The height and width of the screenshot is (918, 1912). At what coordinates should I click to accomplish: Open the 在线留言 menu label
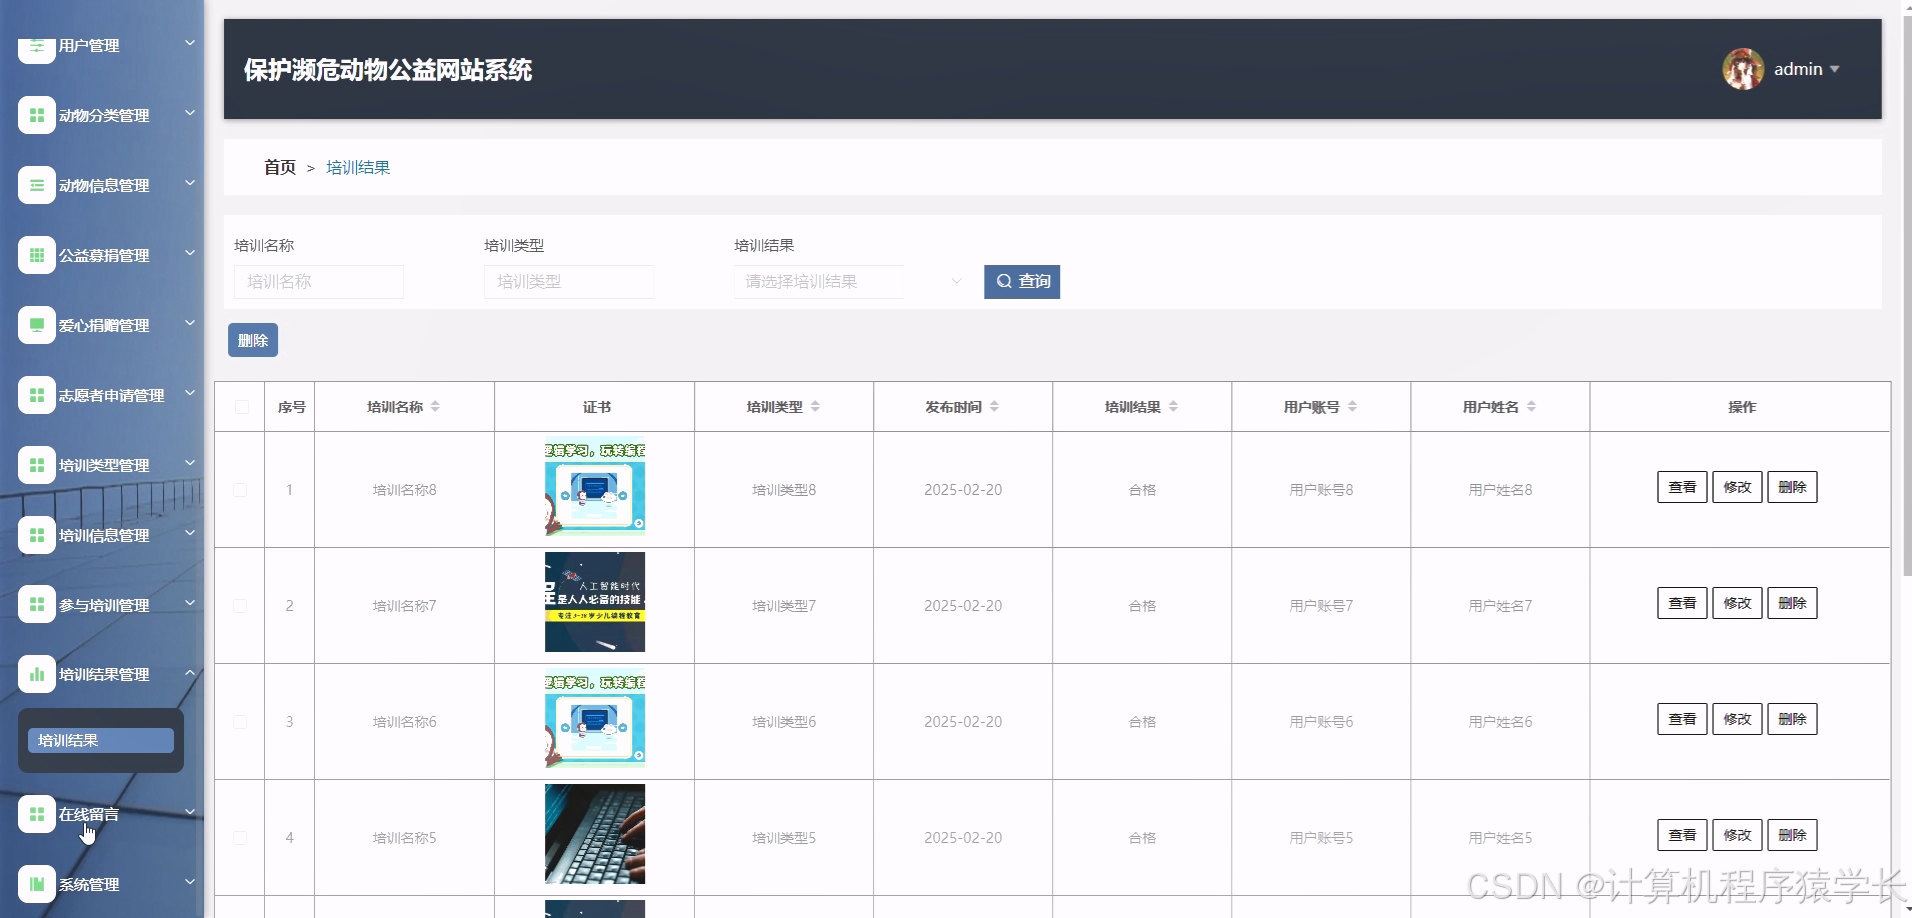(88, 815)
